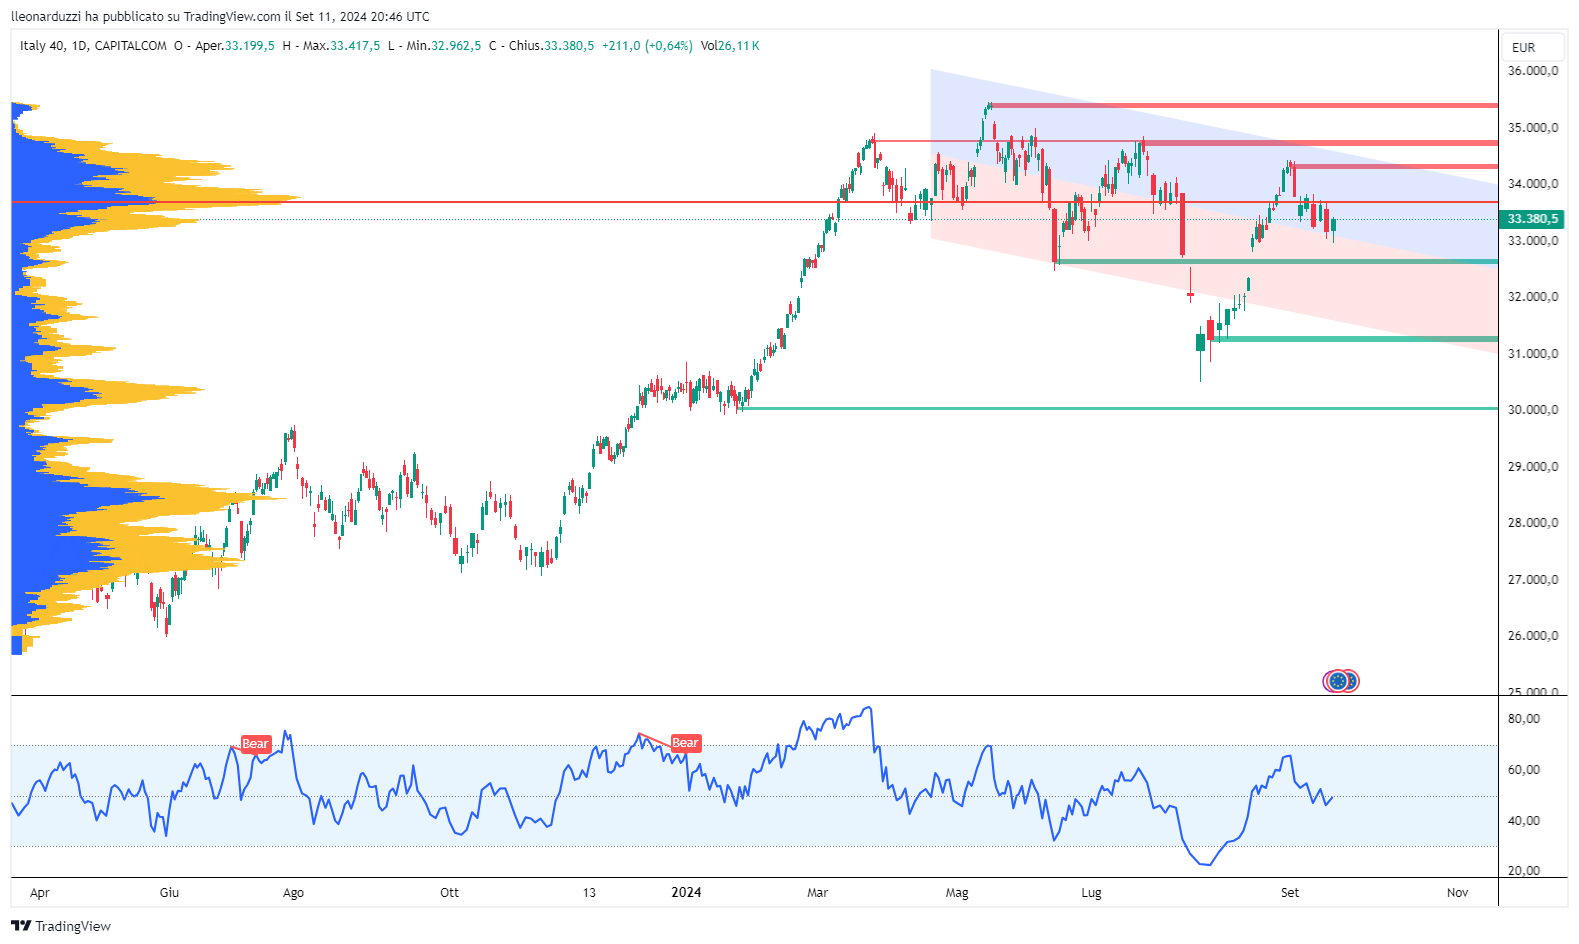
Task: Click the 29.000,0 price axis label
Action: (1533, 467)
